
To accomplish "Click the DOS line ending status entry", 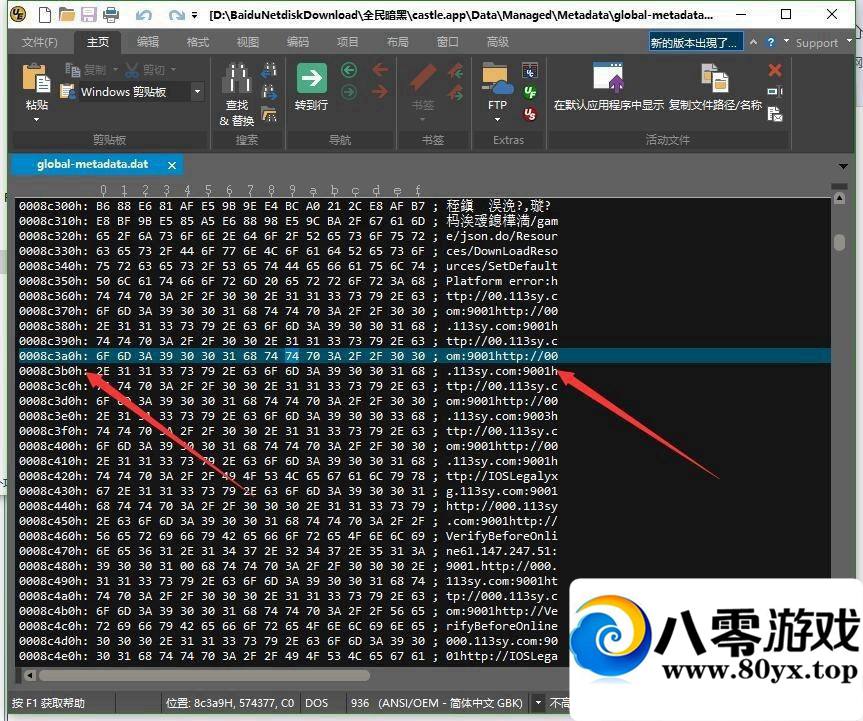I will pos(316,703).
